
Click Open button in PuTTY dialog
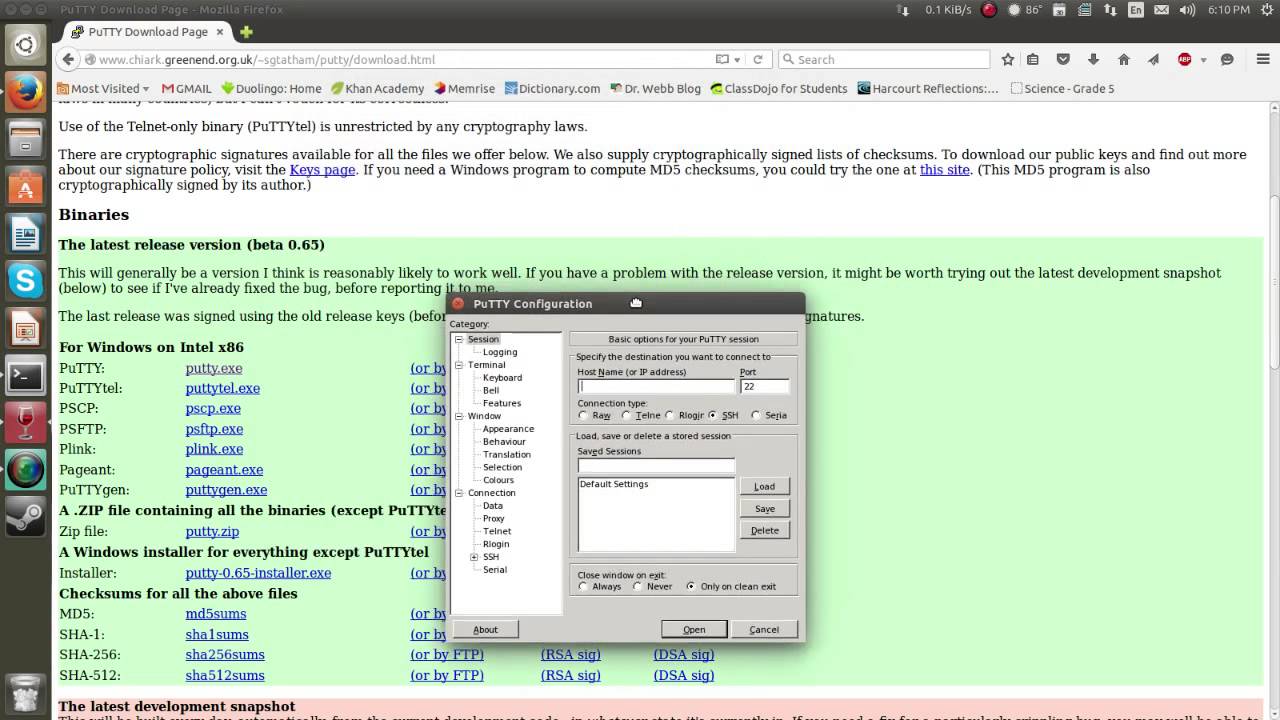(694, 630)
